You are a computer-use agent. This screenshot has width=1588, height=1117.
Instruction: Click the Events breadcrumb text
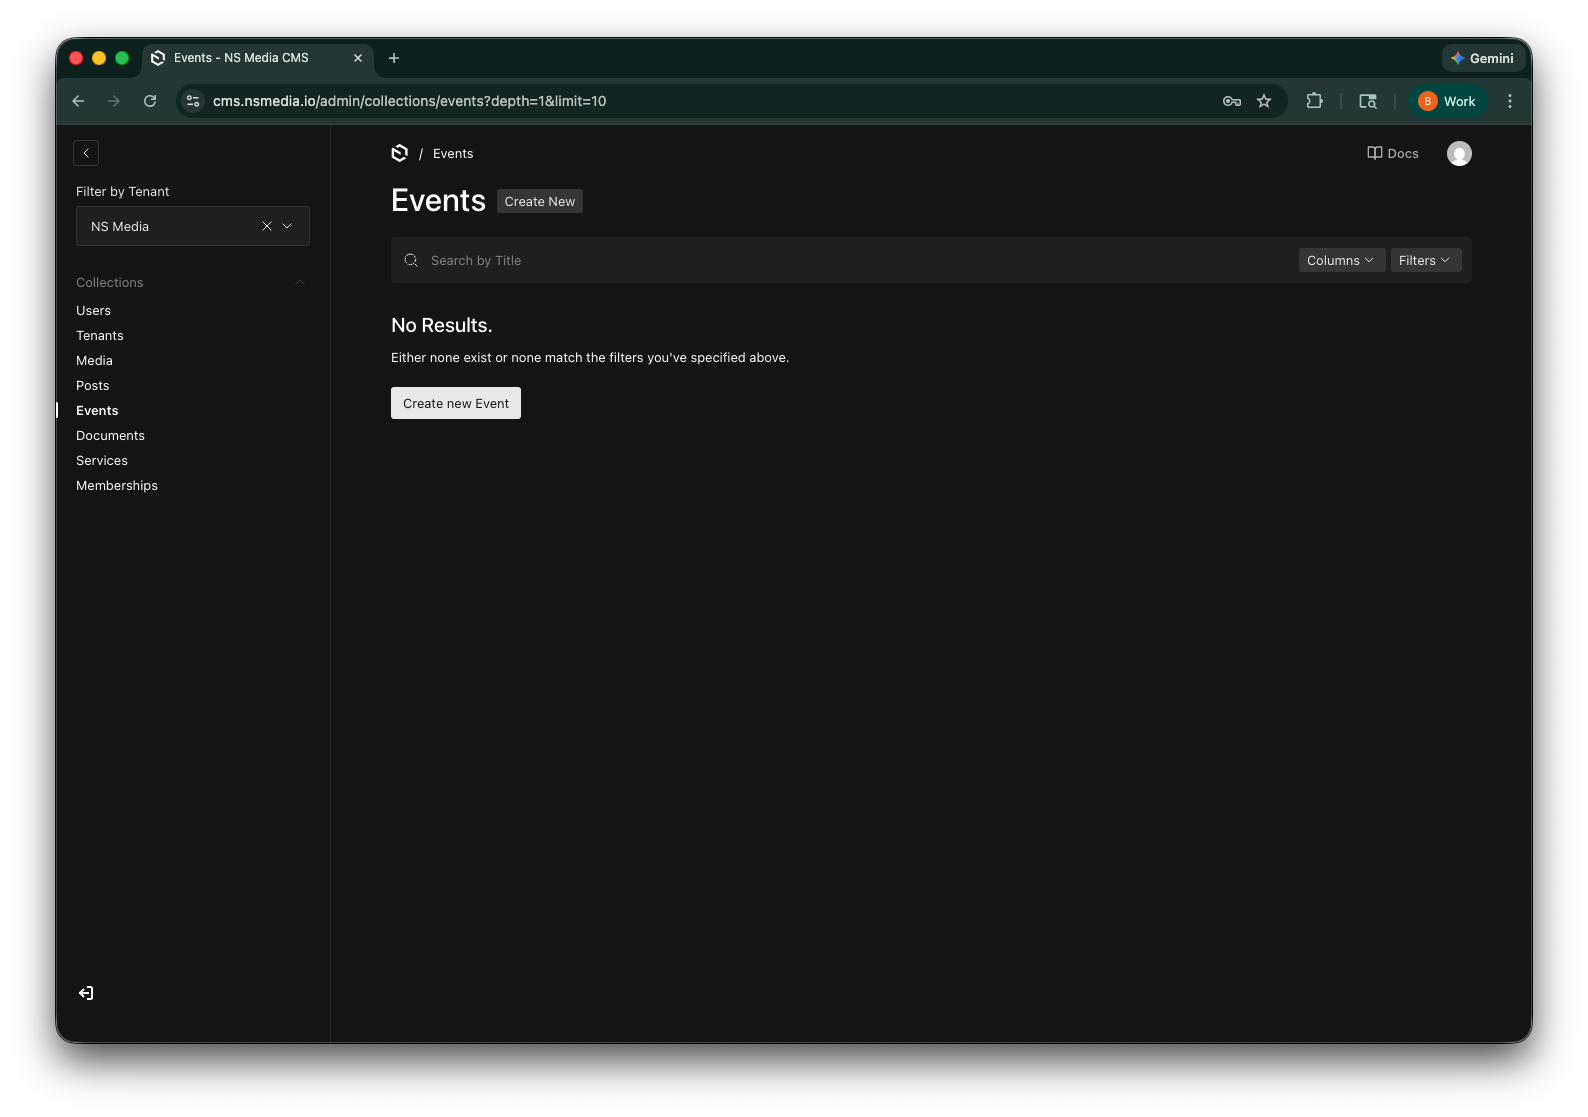(453, 154)
